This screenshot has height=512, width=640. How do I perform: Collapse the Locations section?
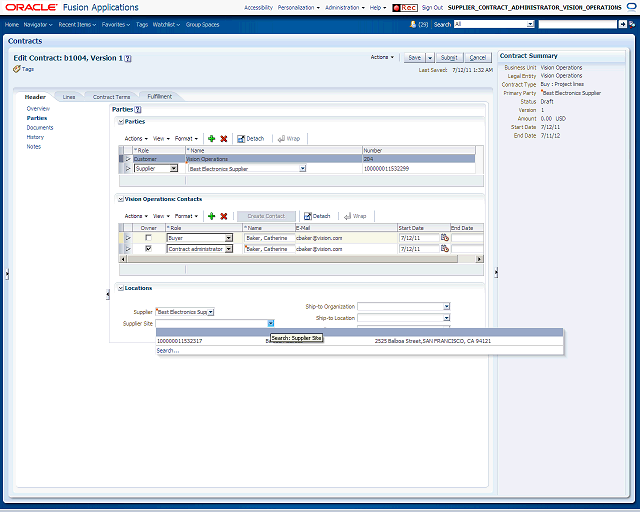click(121, 288)
